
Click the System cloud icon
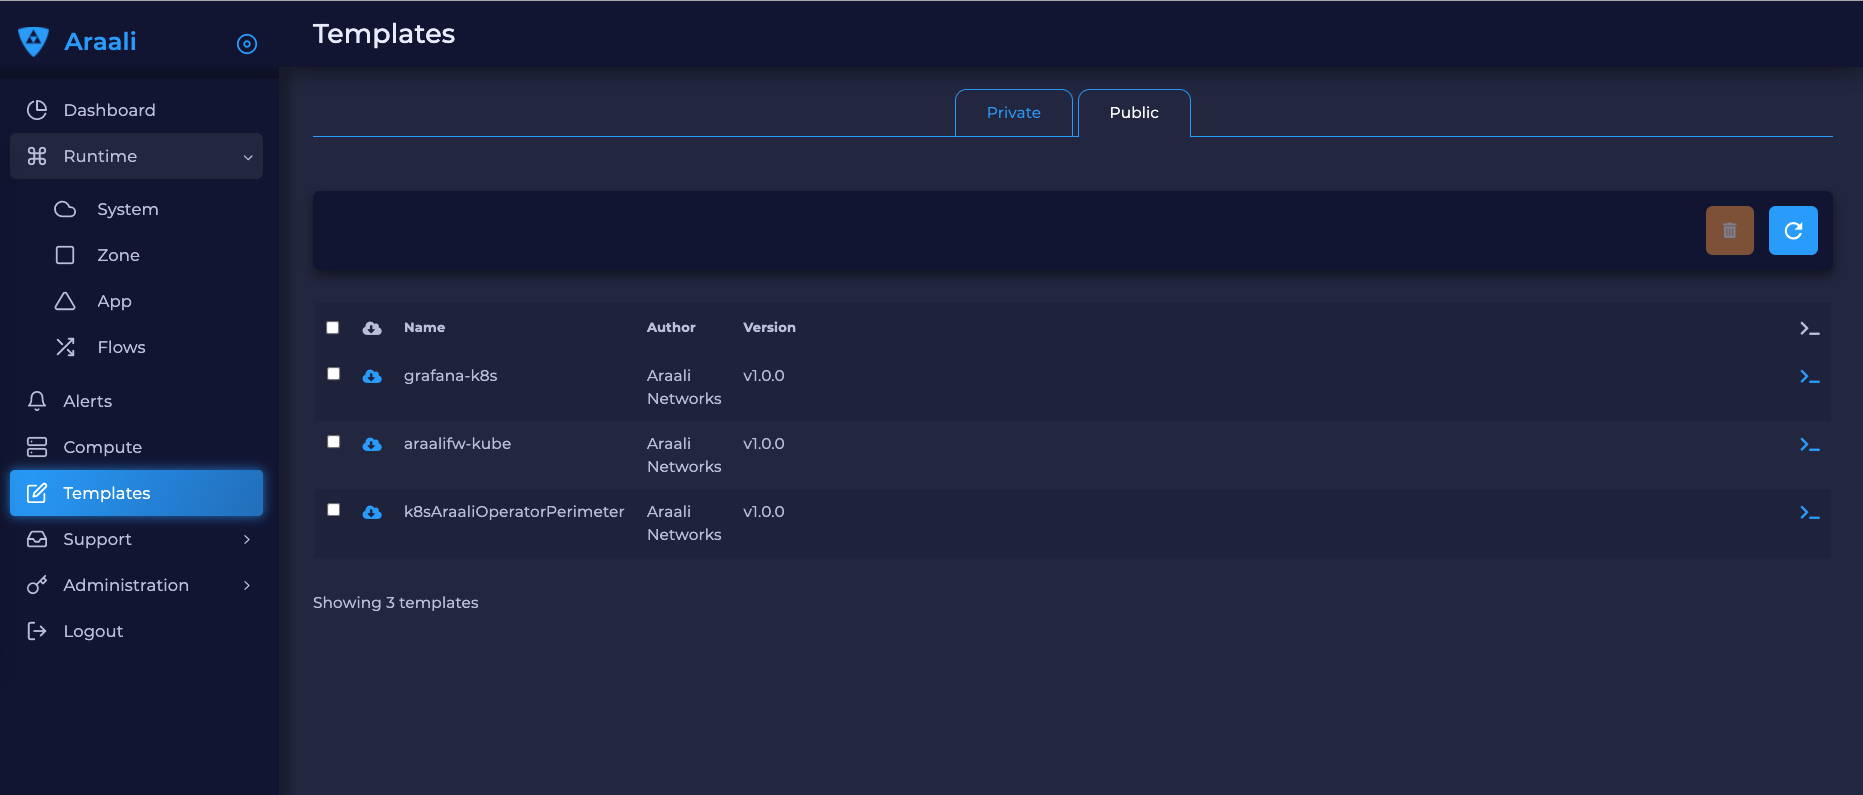(x=65, y=209)
